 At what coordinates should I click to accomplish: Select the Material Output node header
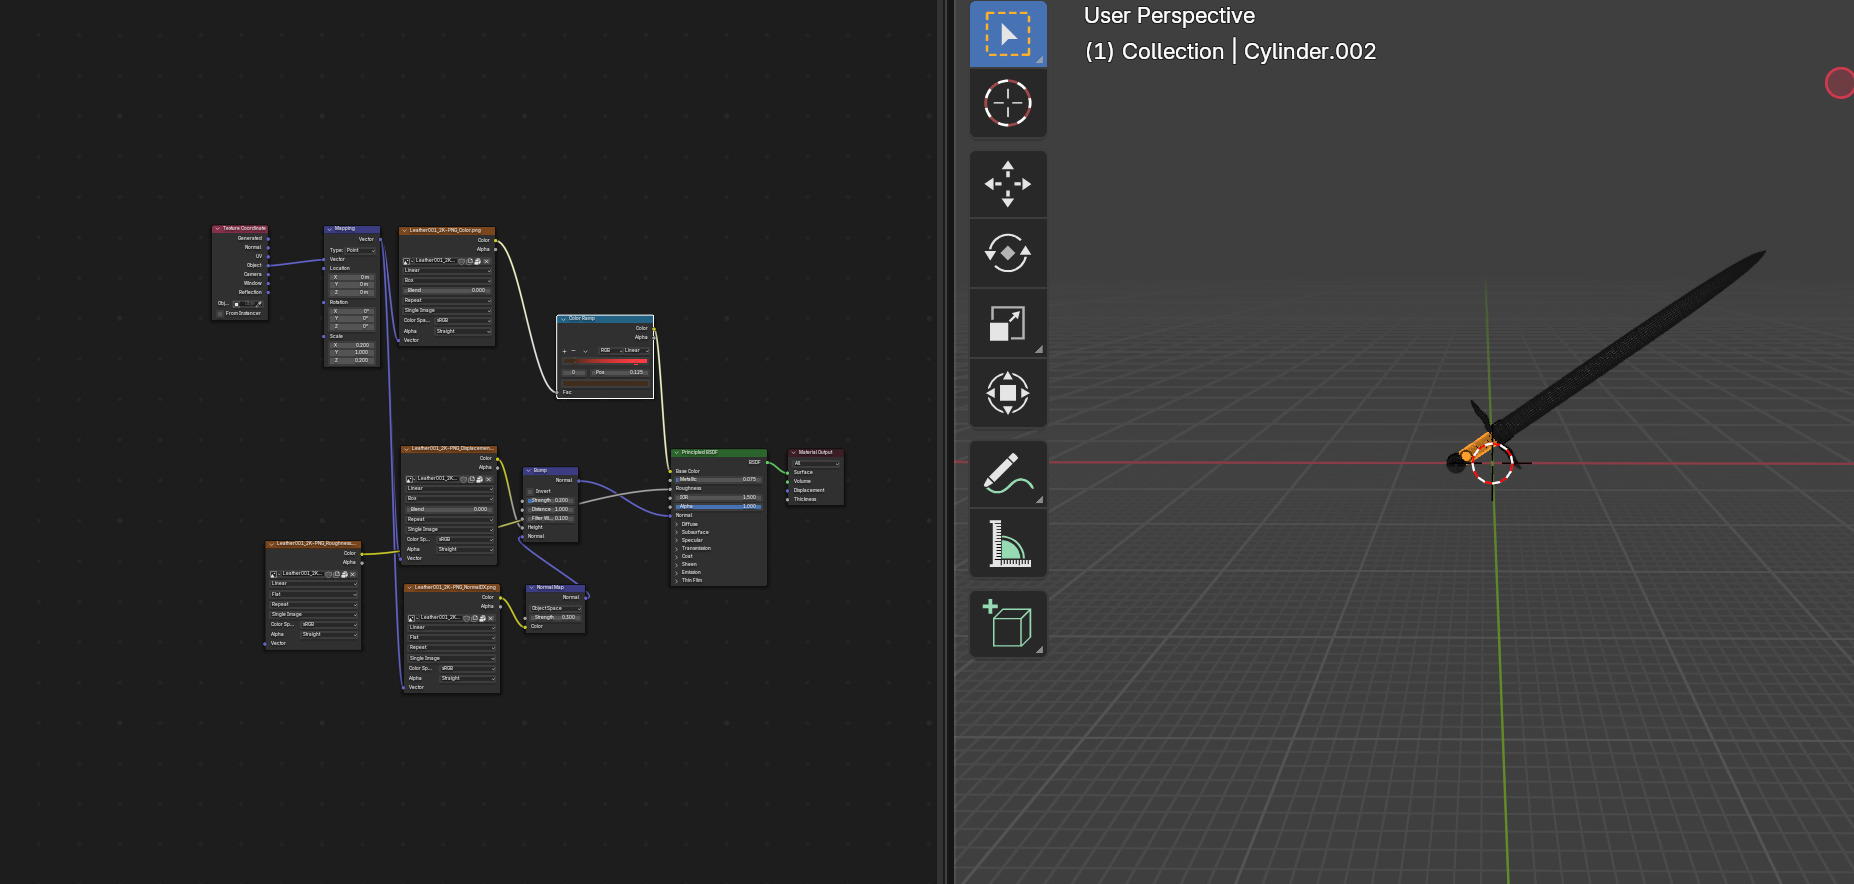(x=816, y=452)
